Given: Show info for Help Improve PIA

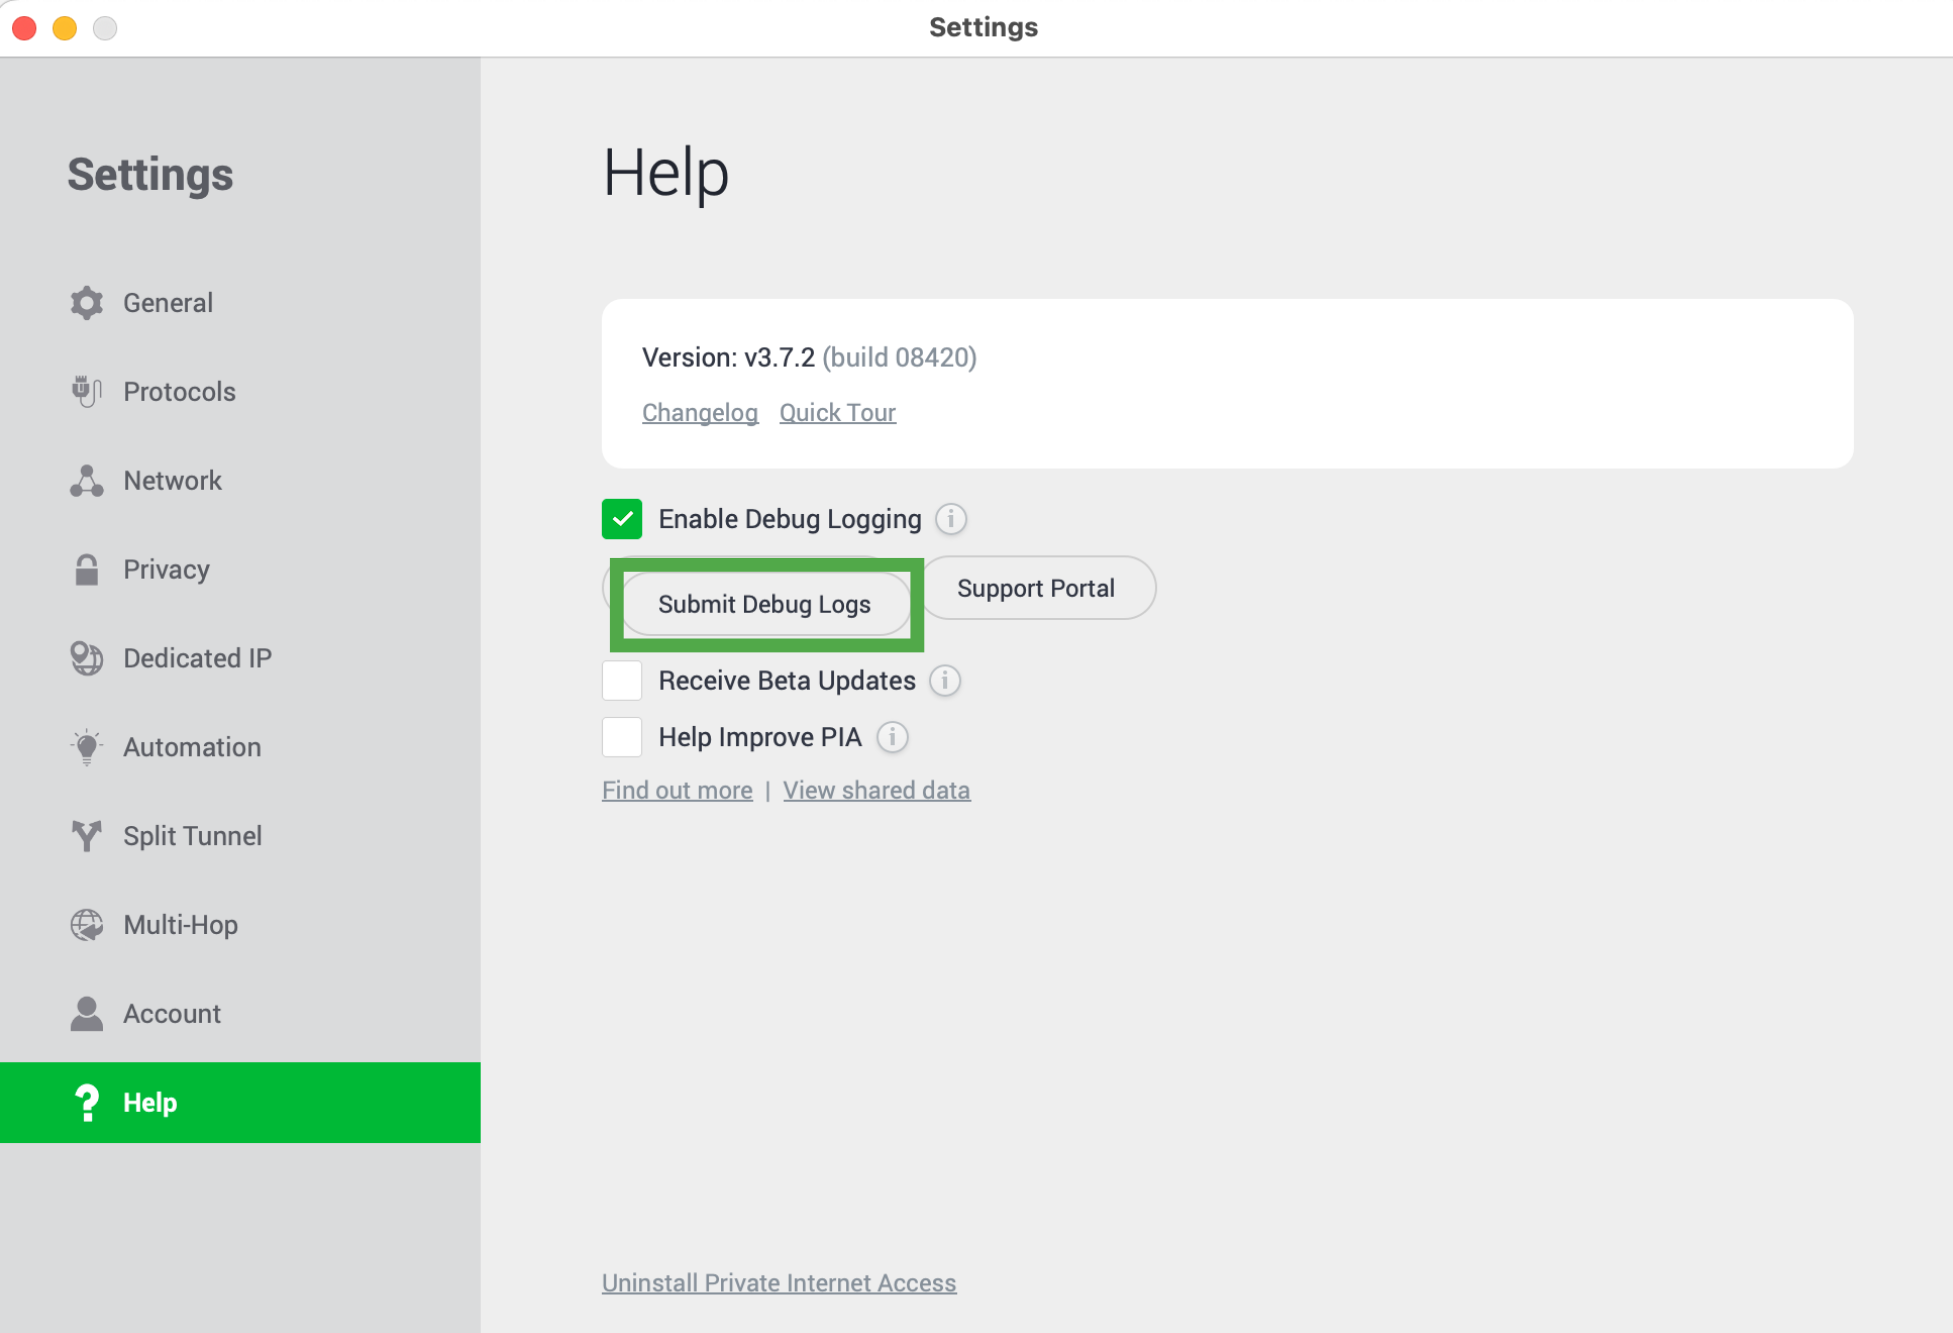Looking at the screenshot, I should click(x=892, y=737).
